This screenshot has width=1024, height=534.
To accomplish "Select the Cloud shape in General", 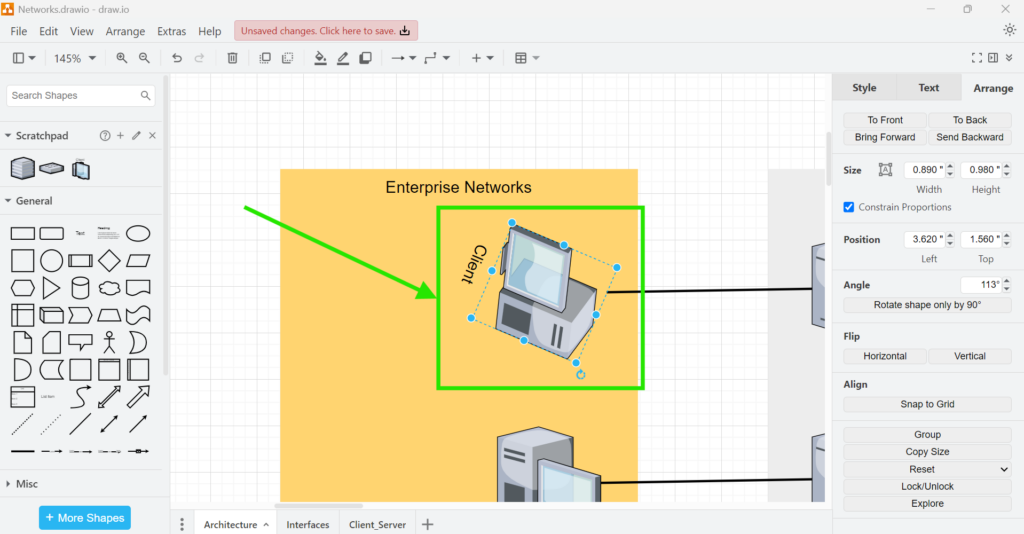I will pyautogui.click(x=109, y=288).
